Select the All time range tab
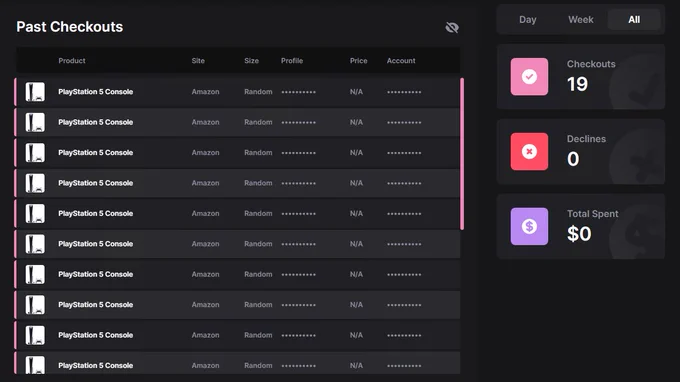Image resolution: width=680 pixels, height=382 pixels. click(634, 20)
